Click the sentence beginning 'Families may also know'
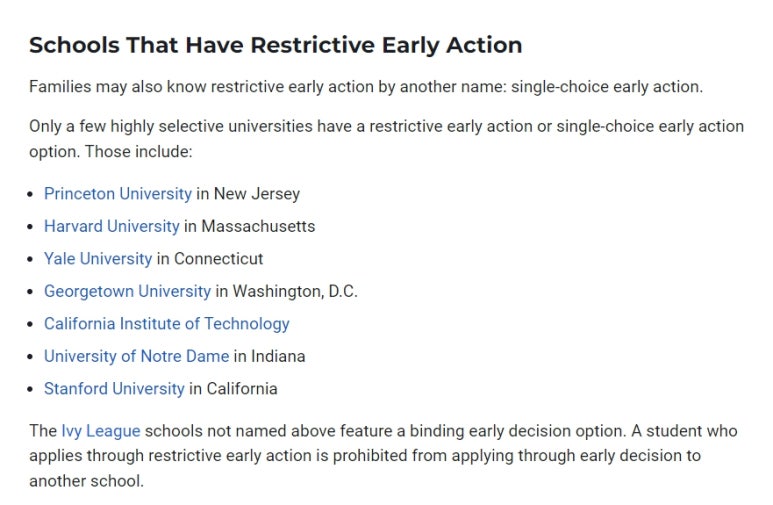 [366, 87]
